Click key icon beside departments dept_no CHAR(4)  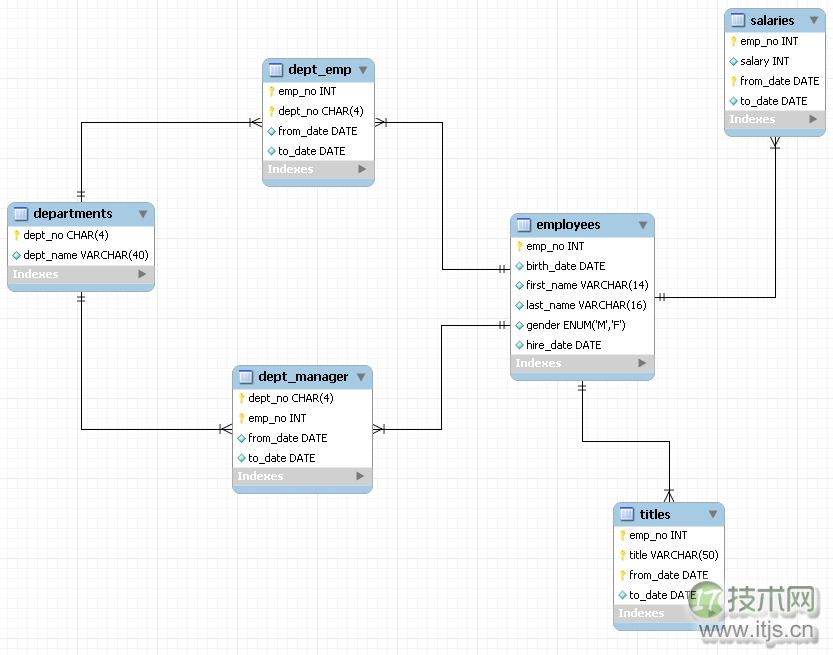(x=16, y=235)
